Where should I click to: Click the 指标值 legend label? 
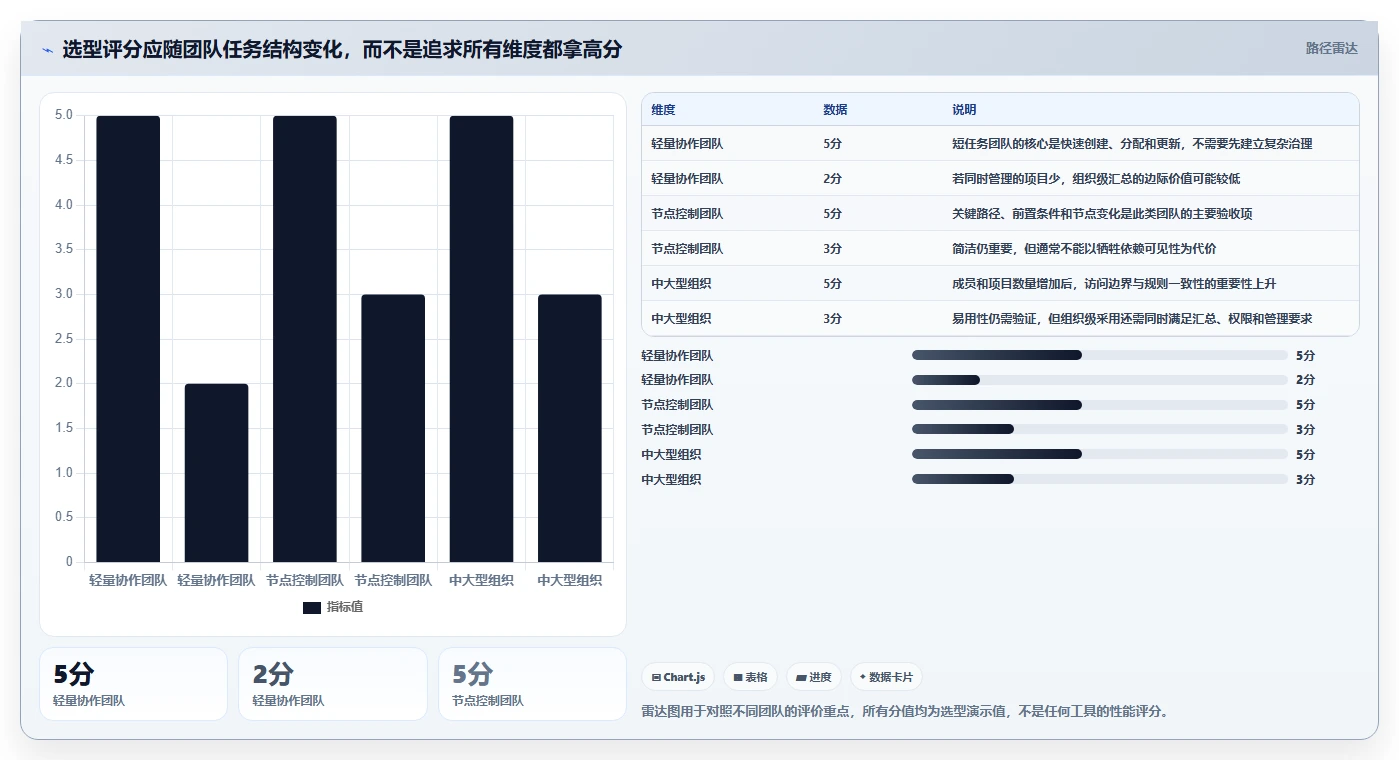click(345, 607)
